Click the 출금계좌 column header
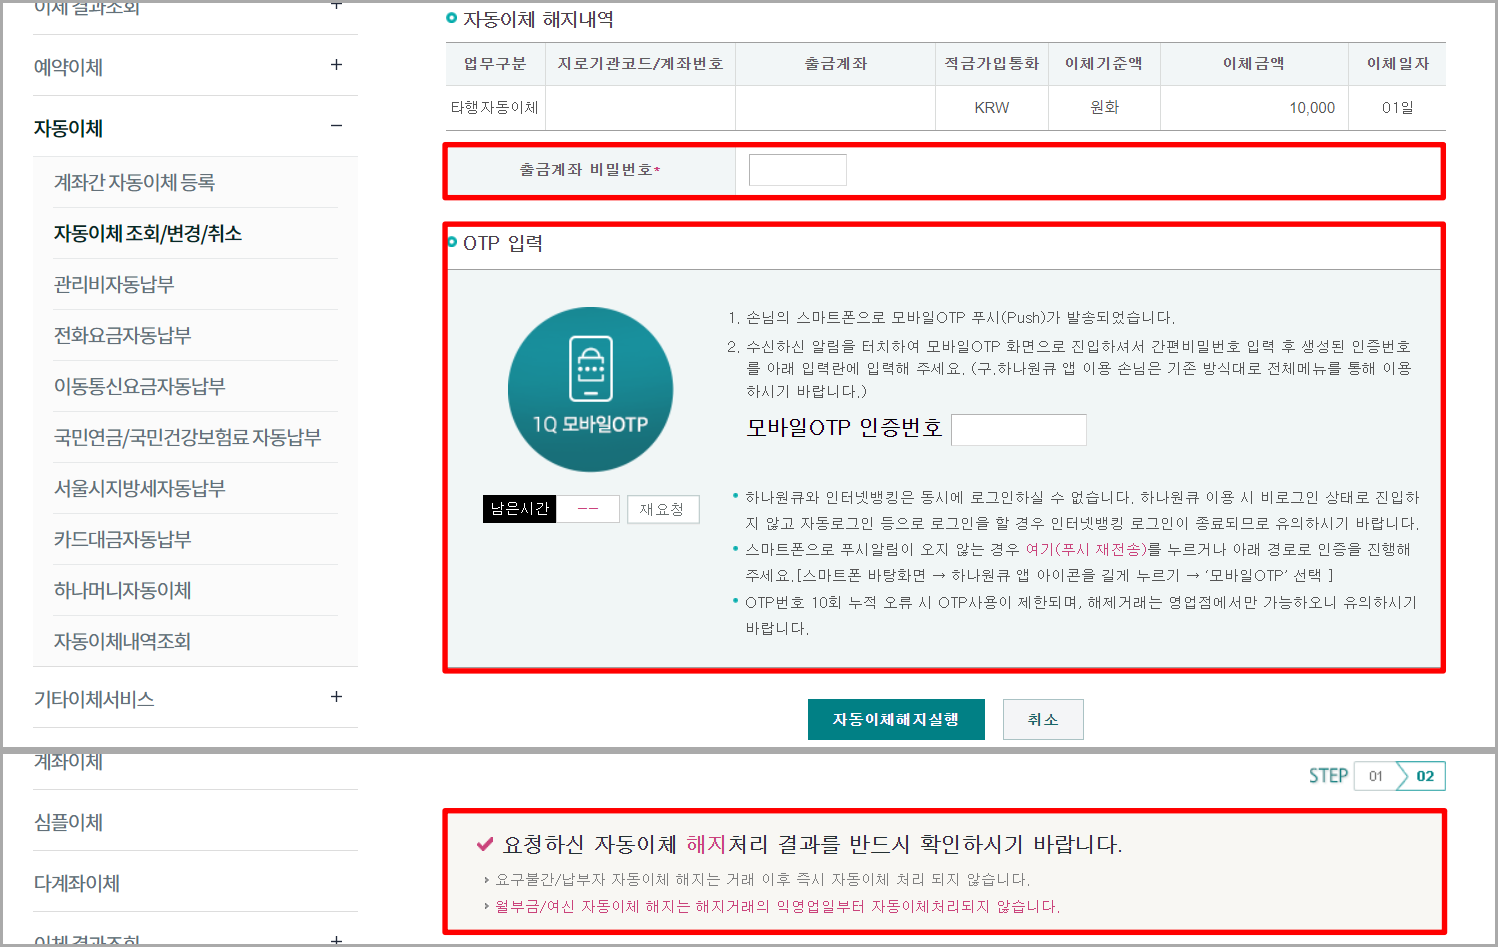 (836, 63)
